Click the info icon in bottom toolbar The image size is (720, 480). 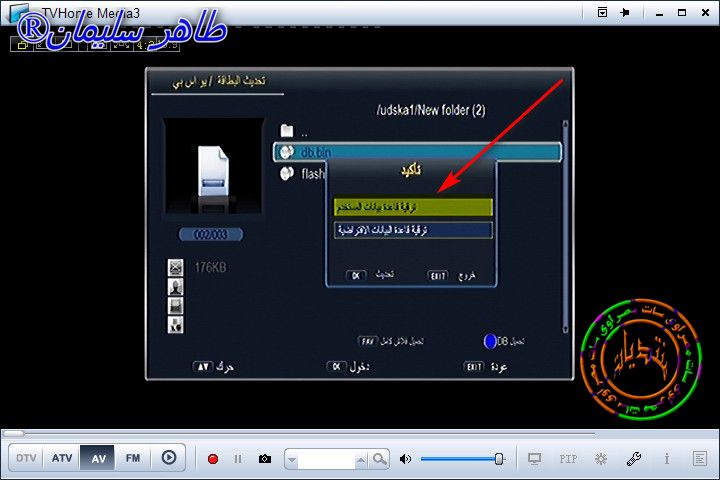click(666, 459)
